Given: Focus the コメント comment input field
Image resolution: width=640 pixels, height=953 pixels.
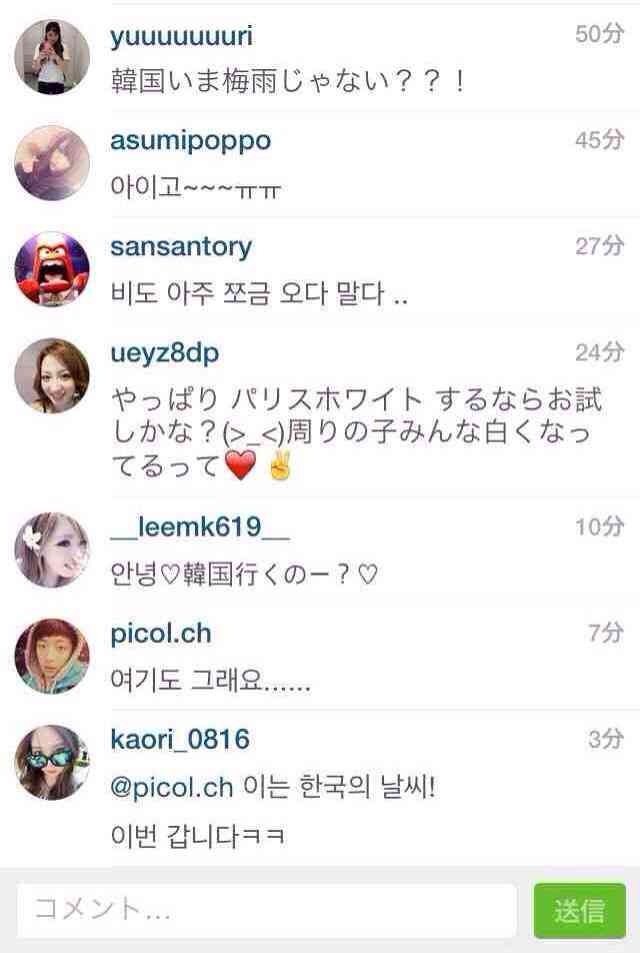Looking at the screenshot, I should click(267, 910).
